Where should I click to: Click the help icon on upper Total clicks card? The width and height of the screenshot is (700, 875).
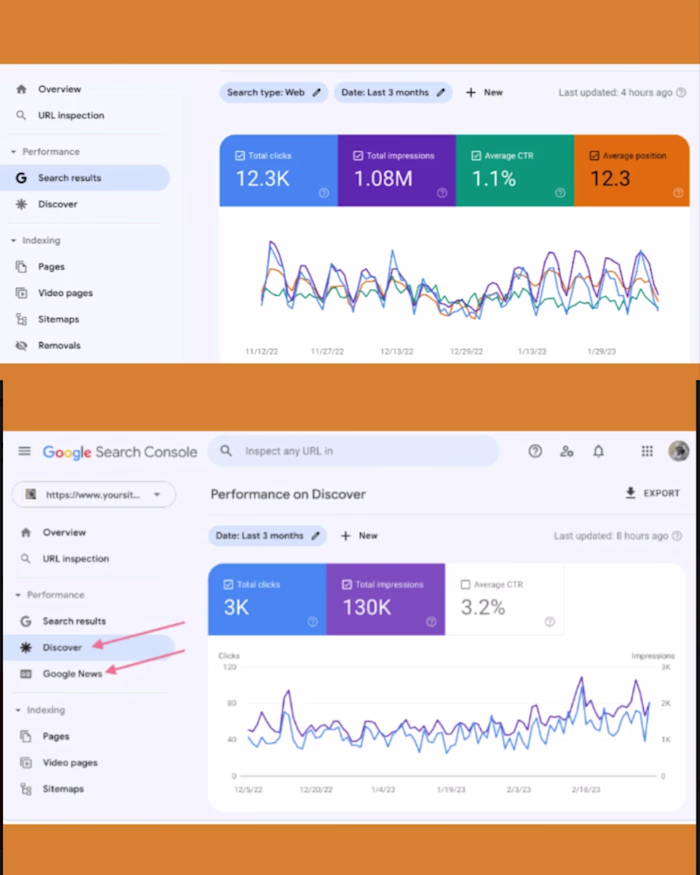[x=324, y=193]
